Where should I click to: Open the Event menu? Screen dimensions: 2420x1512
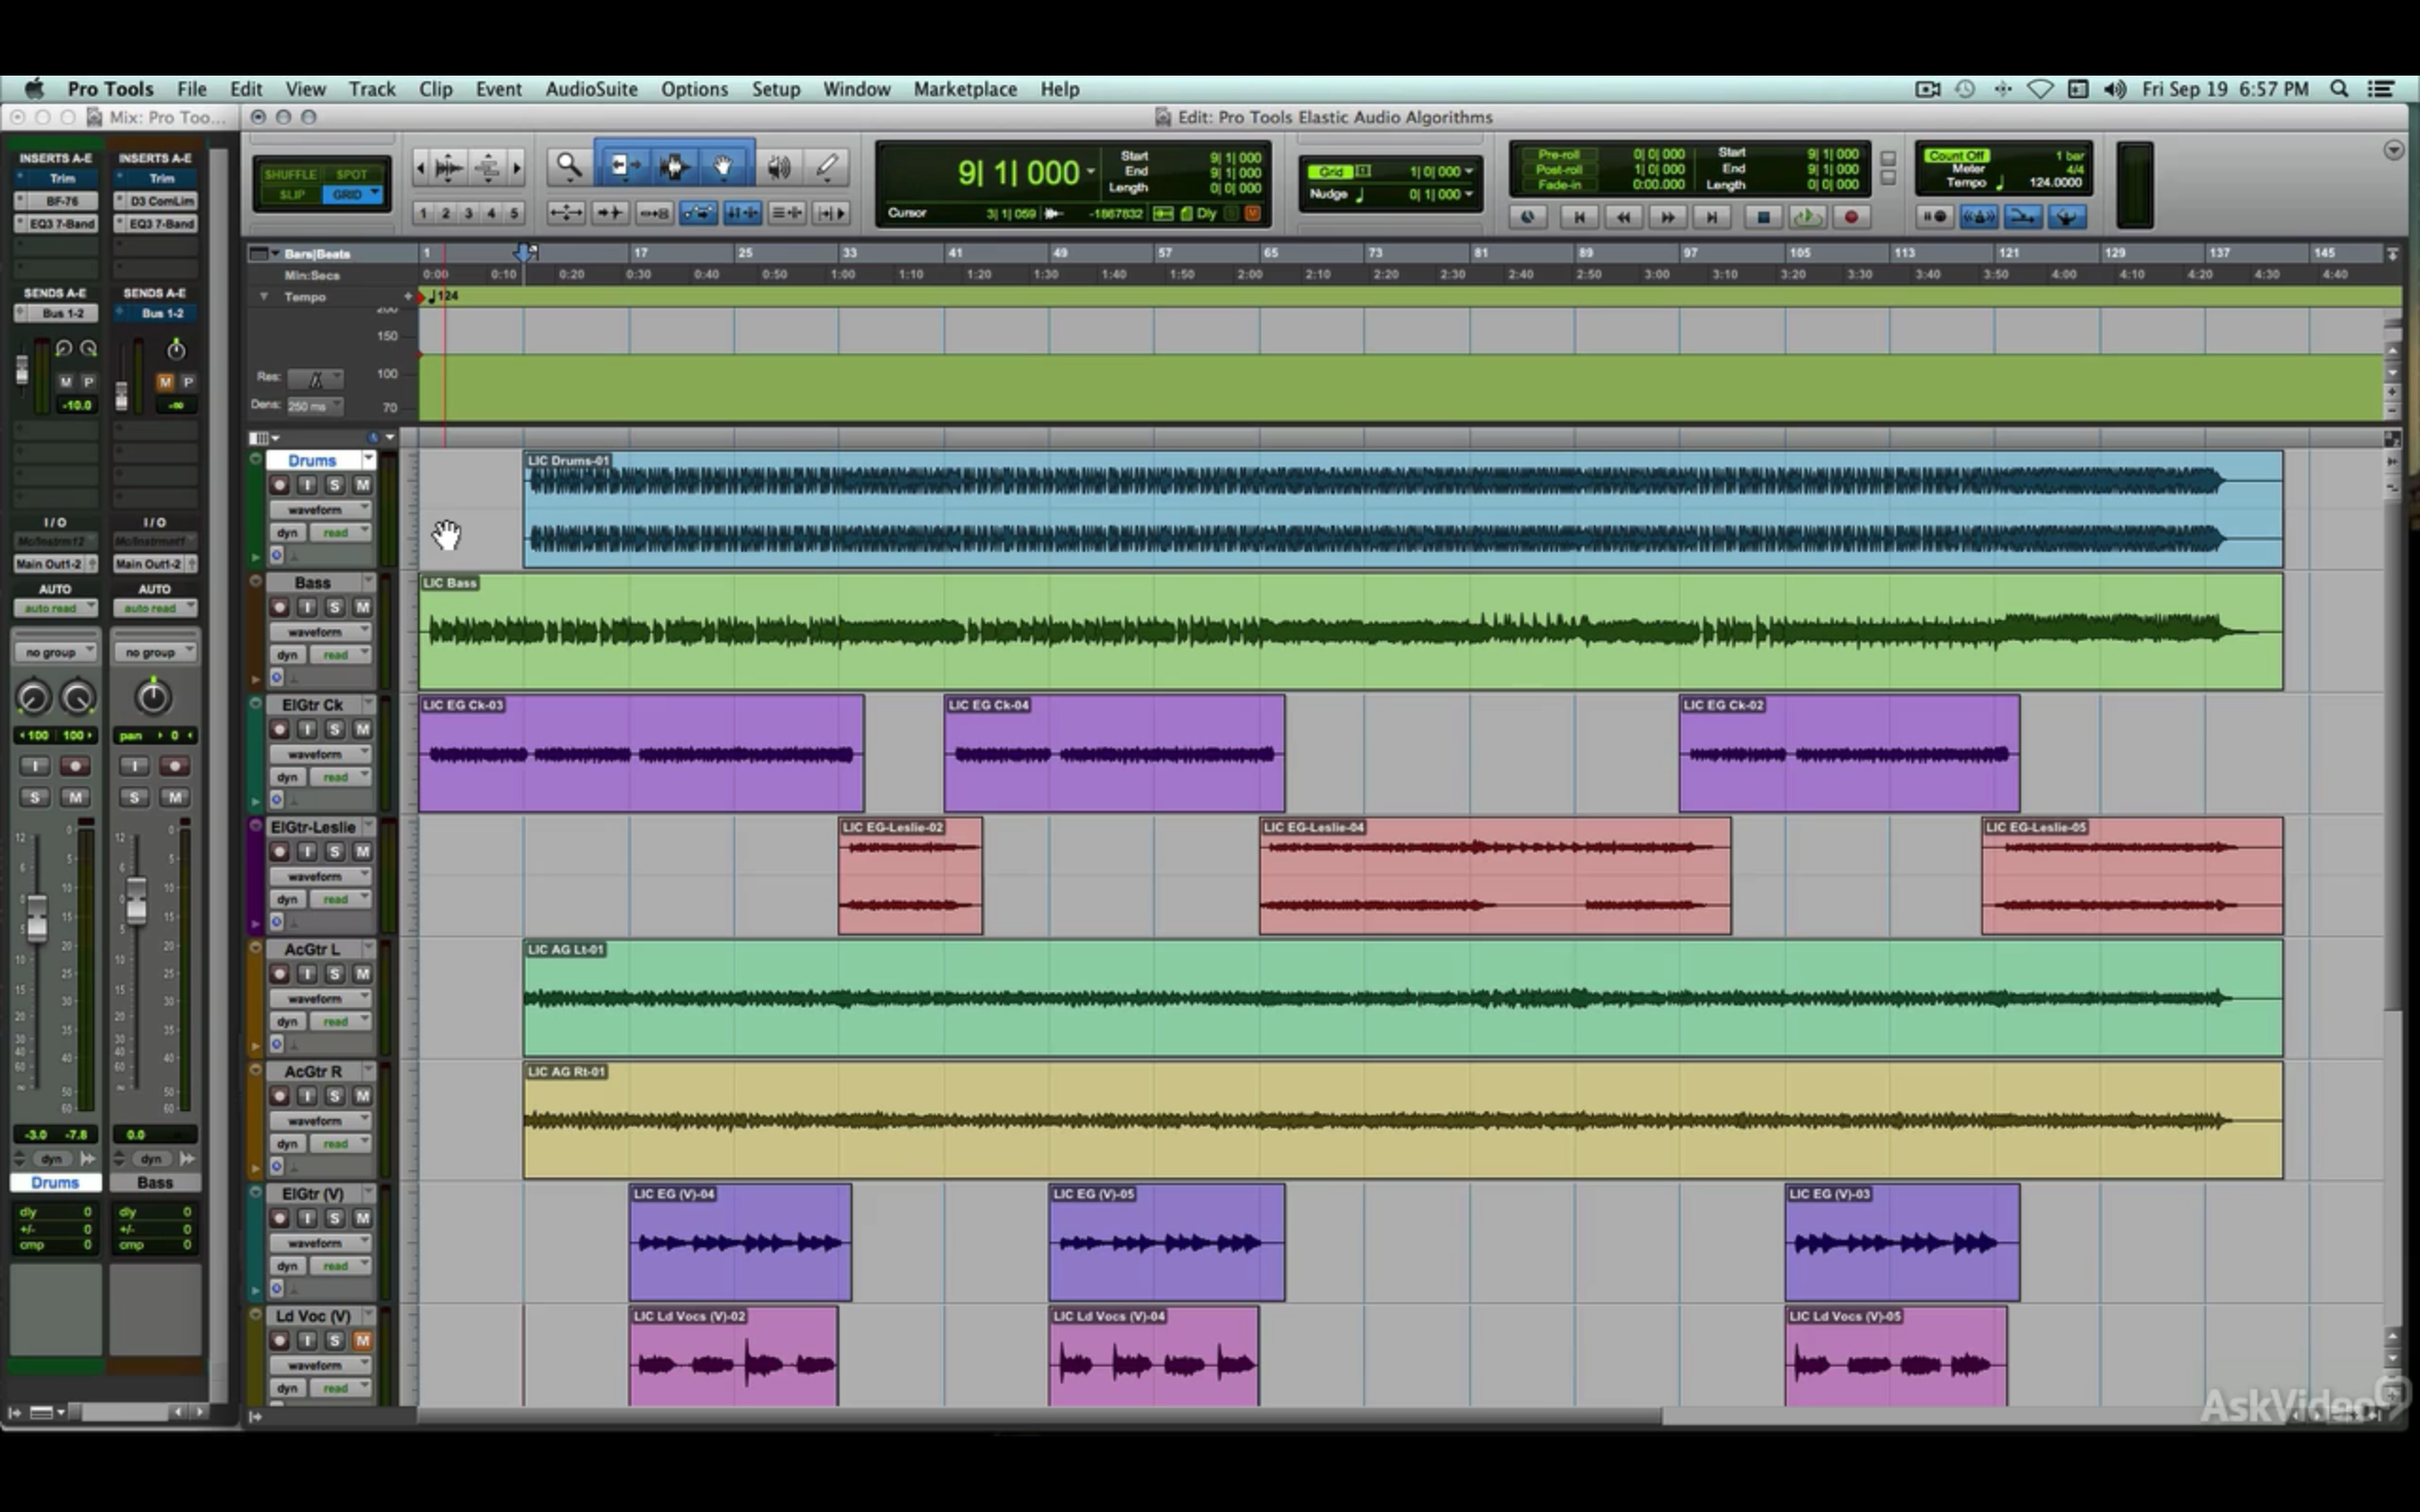point(498,89)
